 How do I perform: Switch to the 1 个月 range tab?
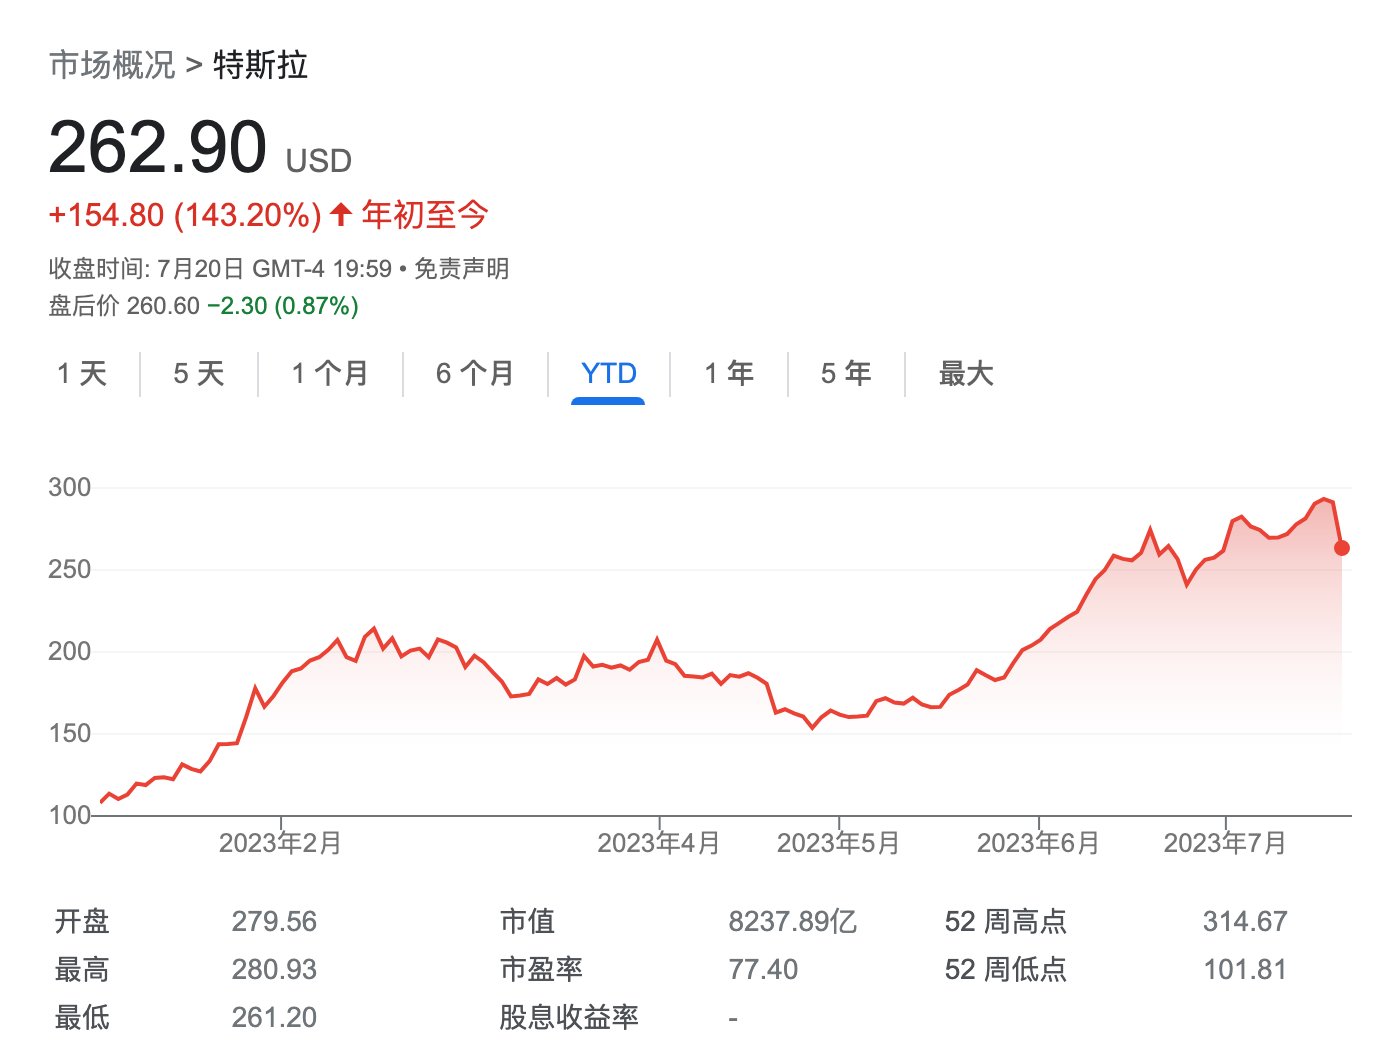click(330, 374)
